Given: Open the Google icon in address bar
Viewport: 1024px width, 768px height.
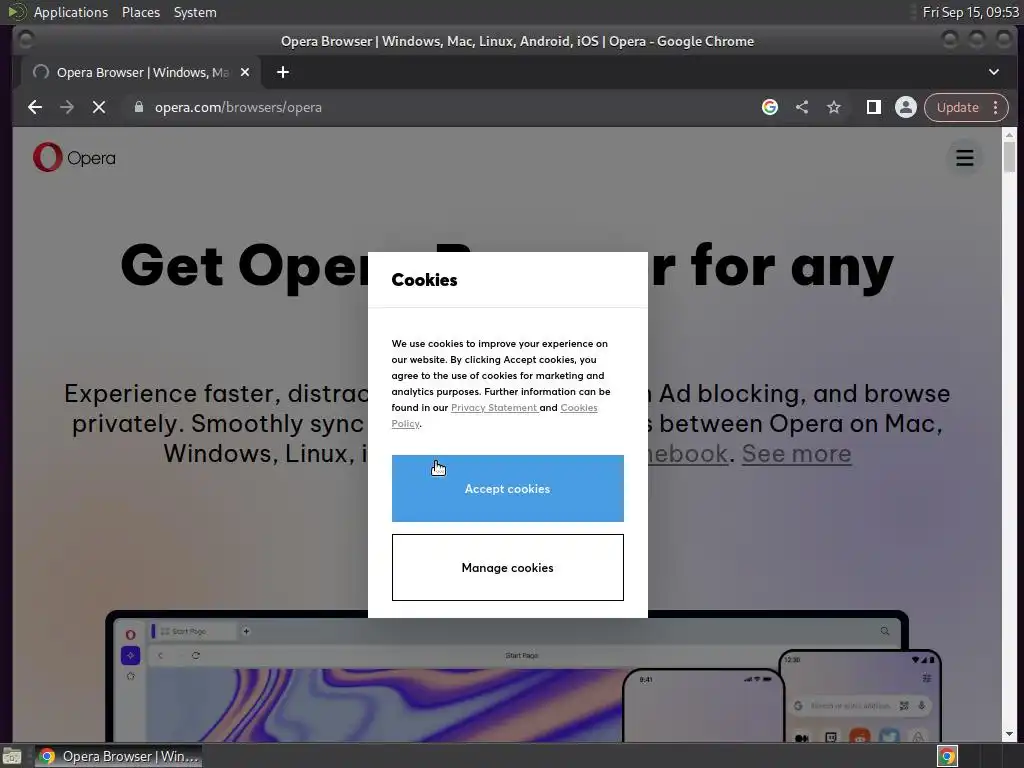Looking at the screenshot, I should 769,107.
